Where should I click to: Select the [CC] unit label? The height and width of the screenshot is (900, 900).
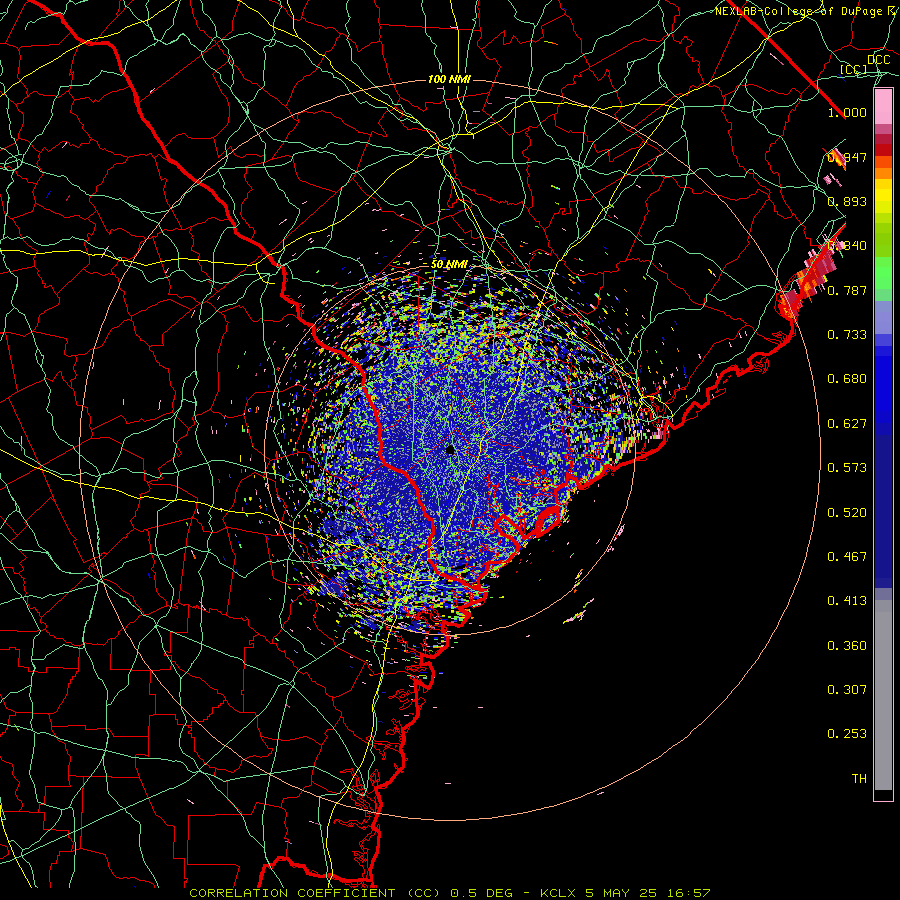click(x=853, y=69)
